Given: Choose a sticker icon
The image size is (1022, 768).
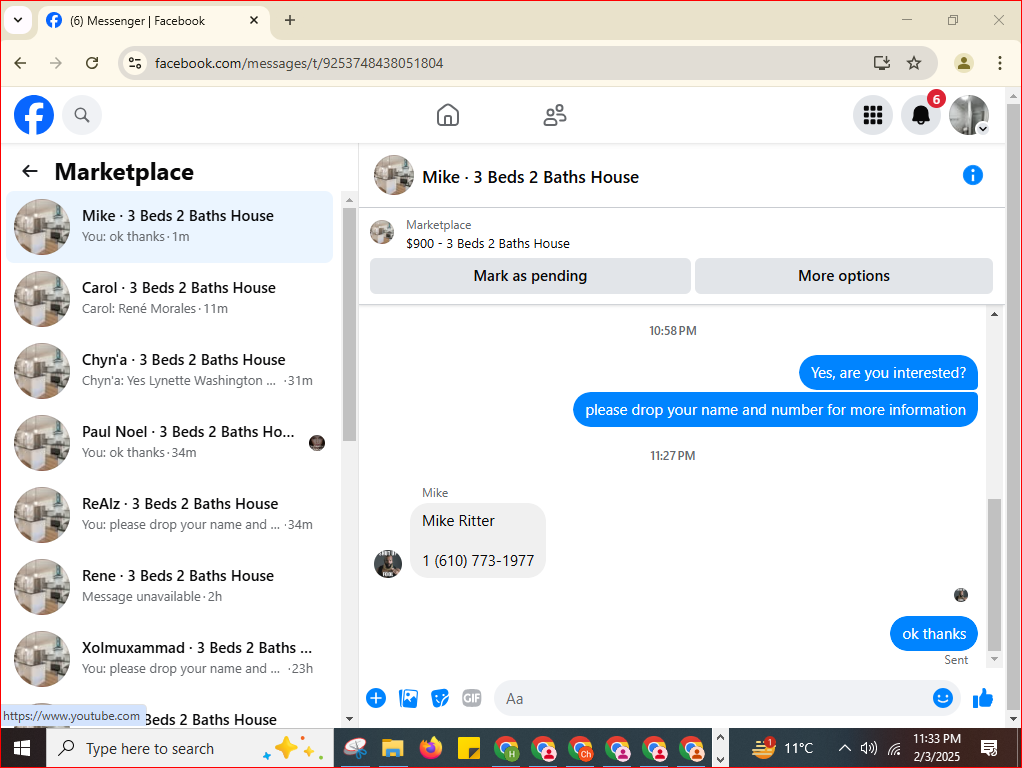Looking at the screenshot, I should tap(440, 698).
